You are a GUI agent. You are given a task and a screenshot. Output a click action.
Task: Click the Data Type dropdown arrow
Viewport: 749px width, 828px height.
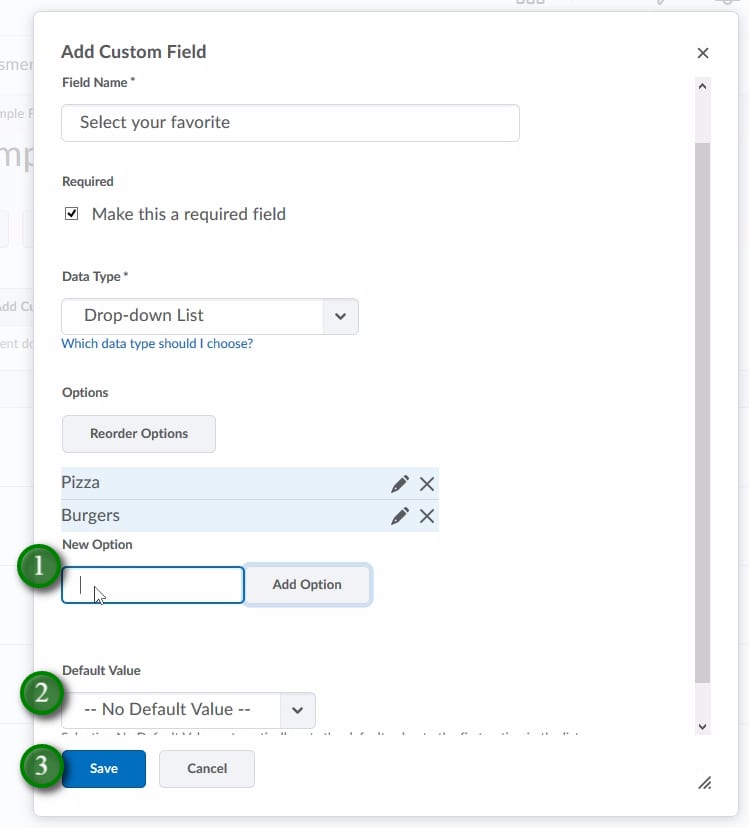pyautogui.click(x=340, y=316)
